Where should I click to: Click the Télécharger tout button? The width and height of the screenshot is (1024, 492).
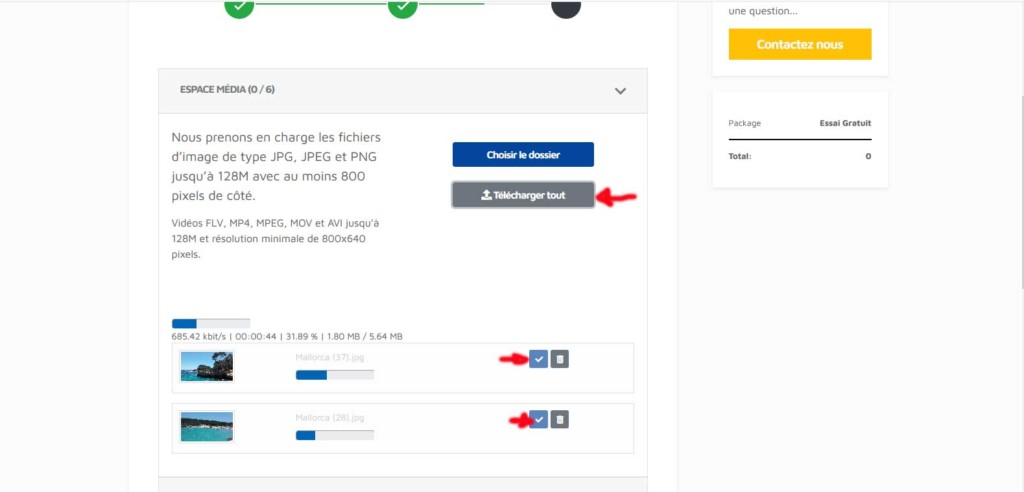(x=523, y=195)
